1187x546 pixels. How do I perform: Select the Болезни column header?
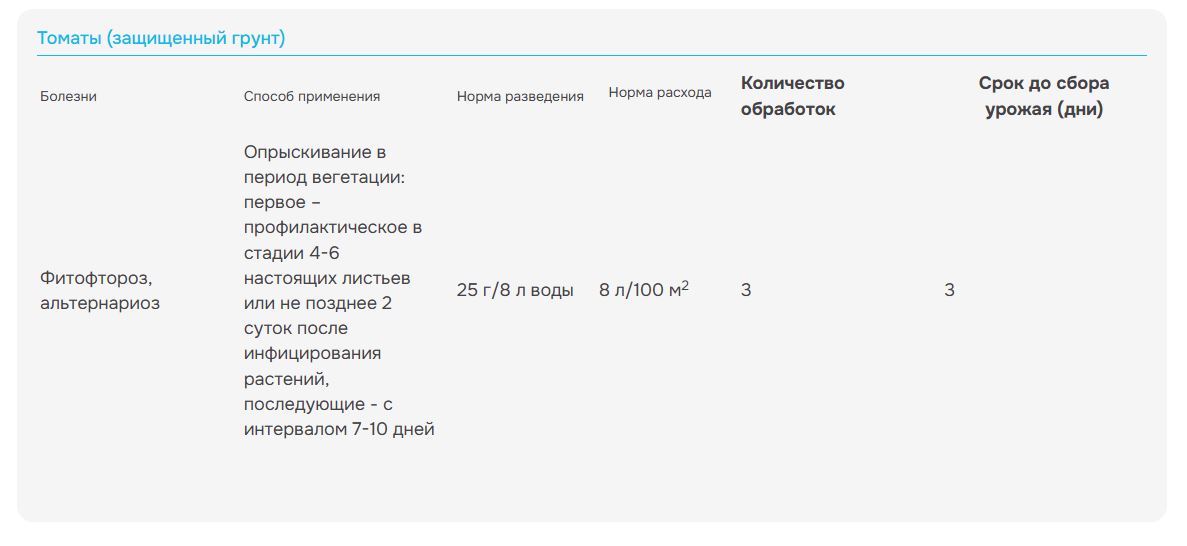tap(68, 96)
